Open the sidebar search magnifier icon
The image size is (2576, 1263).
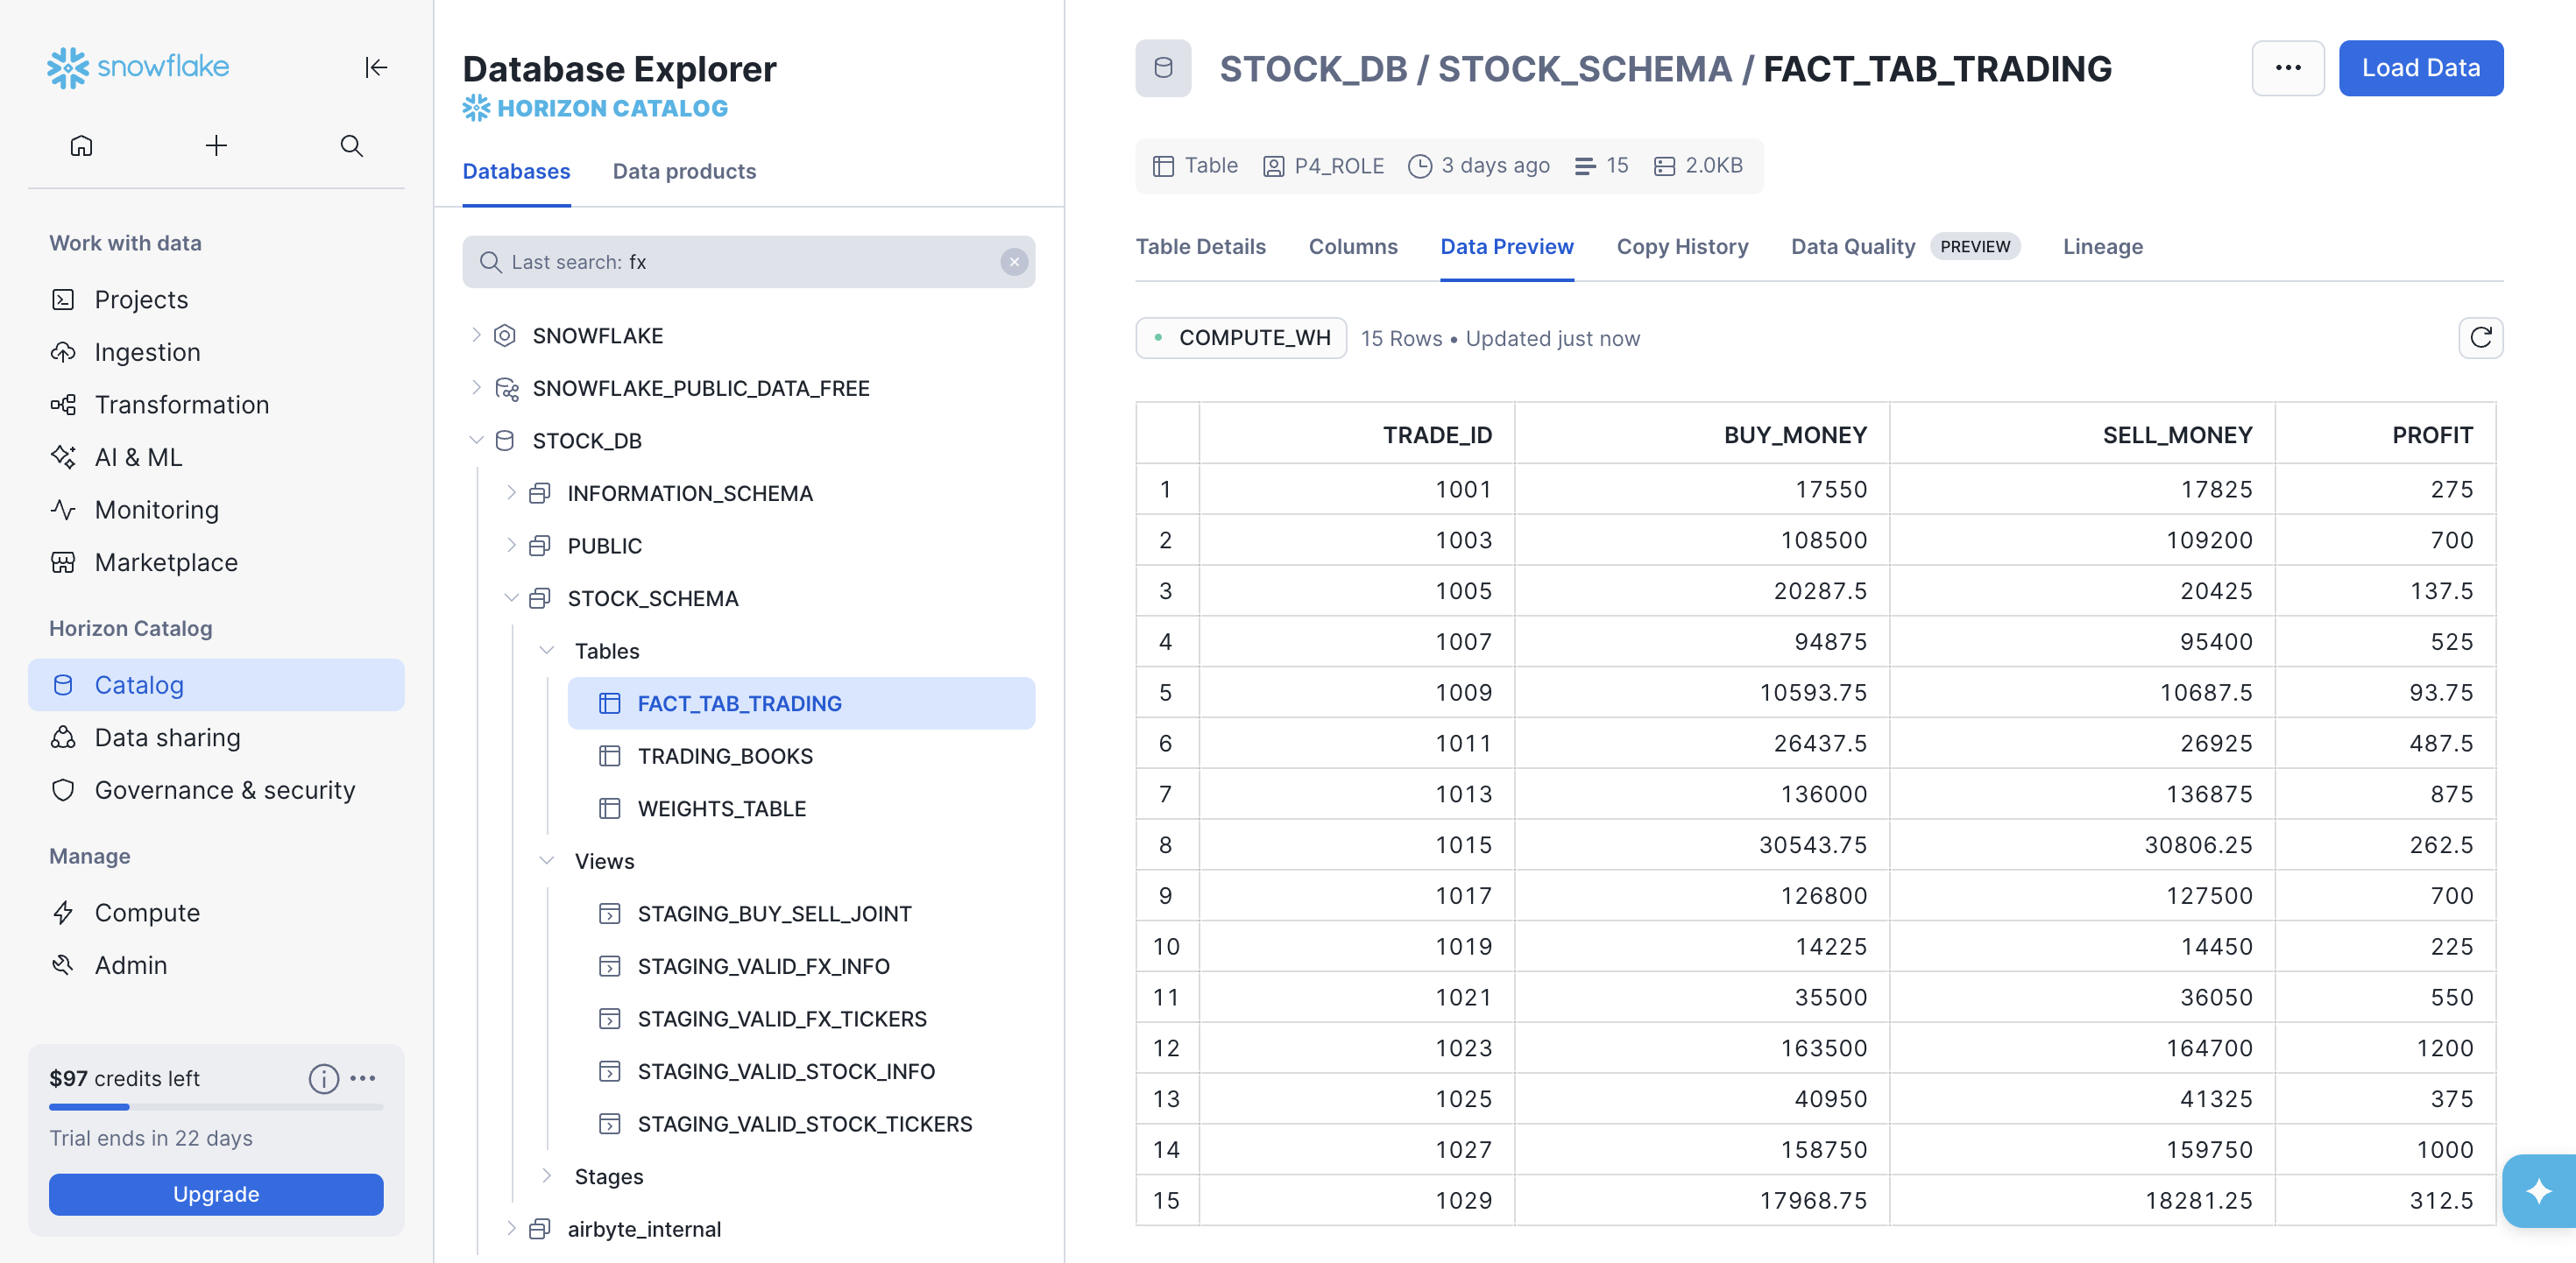tap(351, 146)
